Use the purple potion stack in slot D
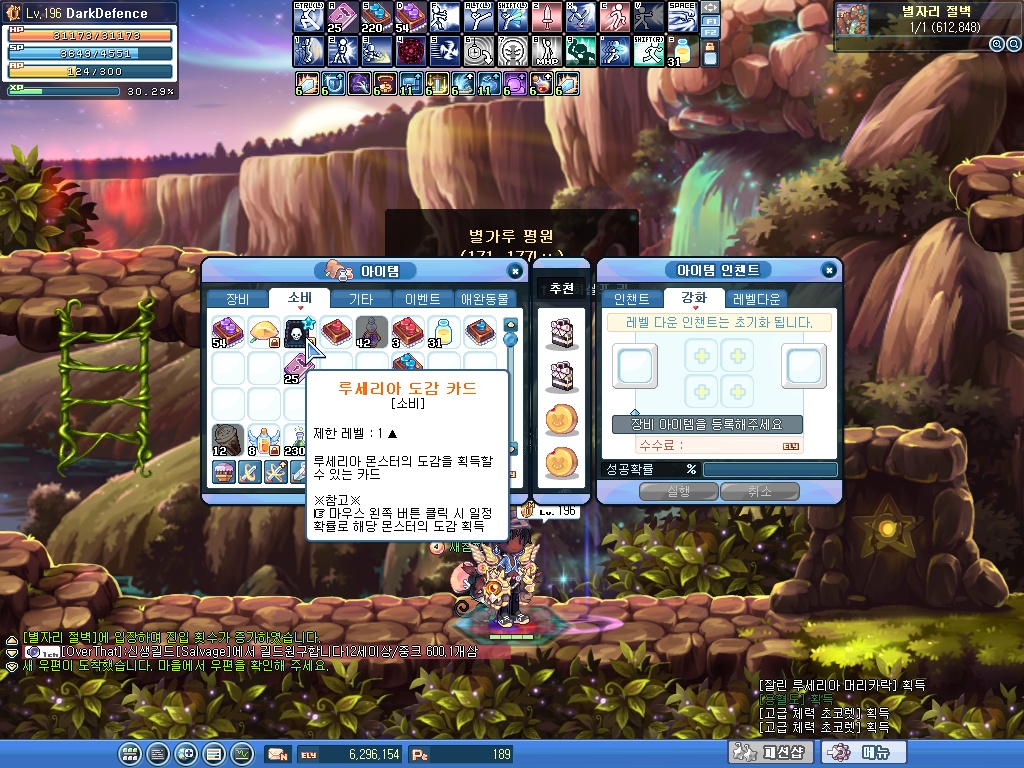Image resolution: width=1024 pixels, height=768 pixels. click(410, 17)
